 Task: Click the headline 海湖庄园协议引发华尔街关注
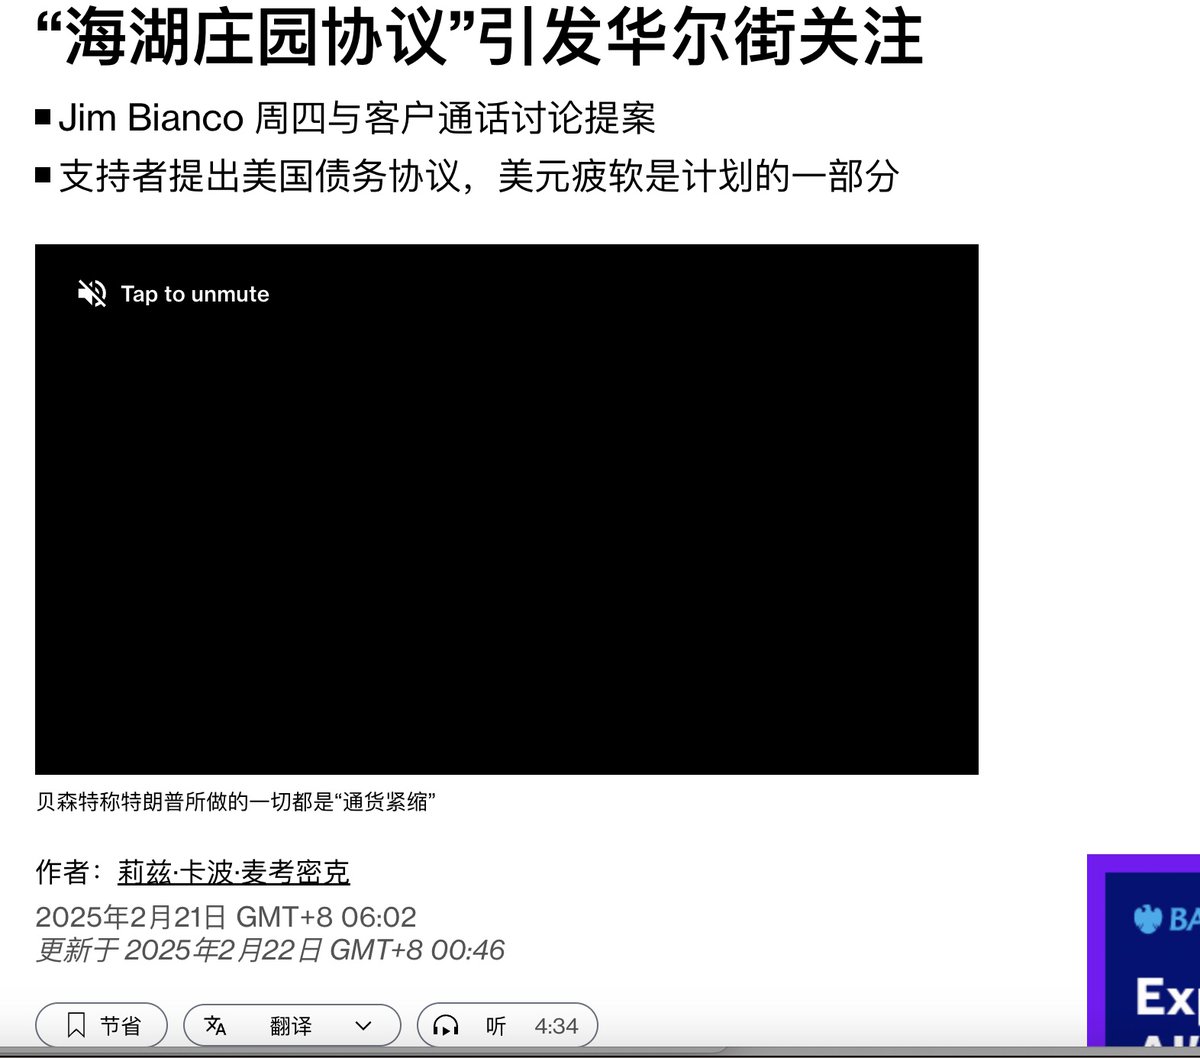tap(480, 38)
